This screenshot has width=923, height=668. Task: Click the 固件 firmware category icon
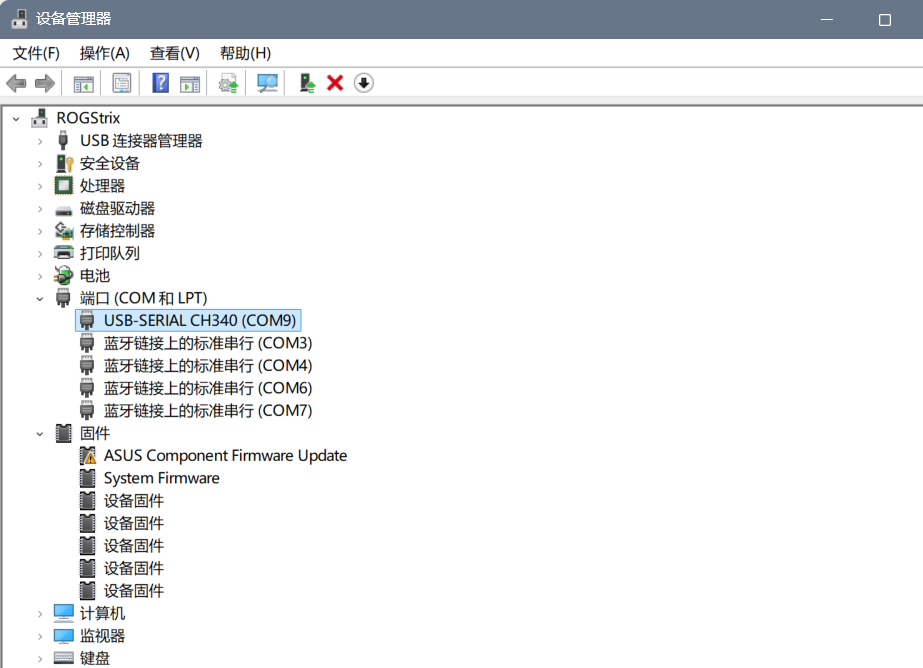coord(64,433)
